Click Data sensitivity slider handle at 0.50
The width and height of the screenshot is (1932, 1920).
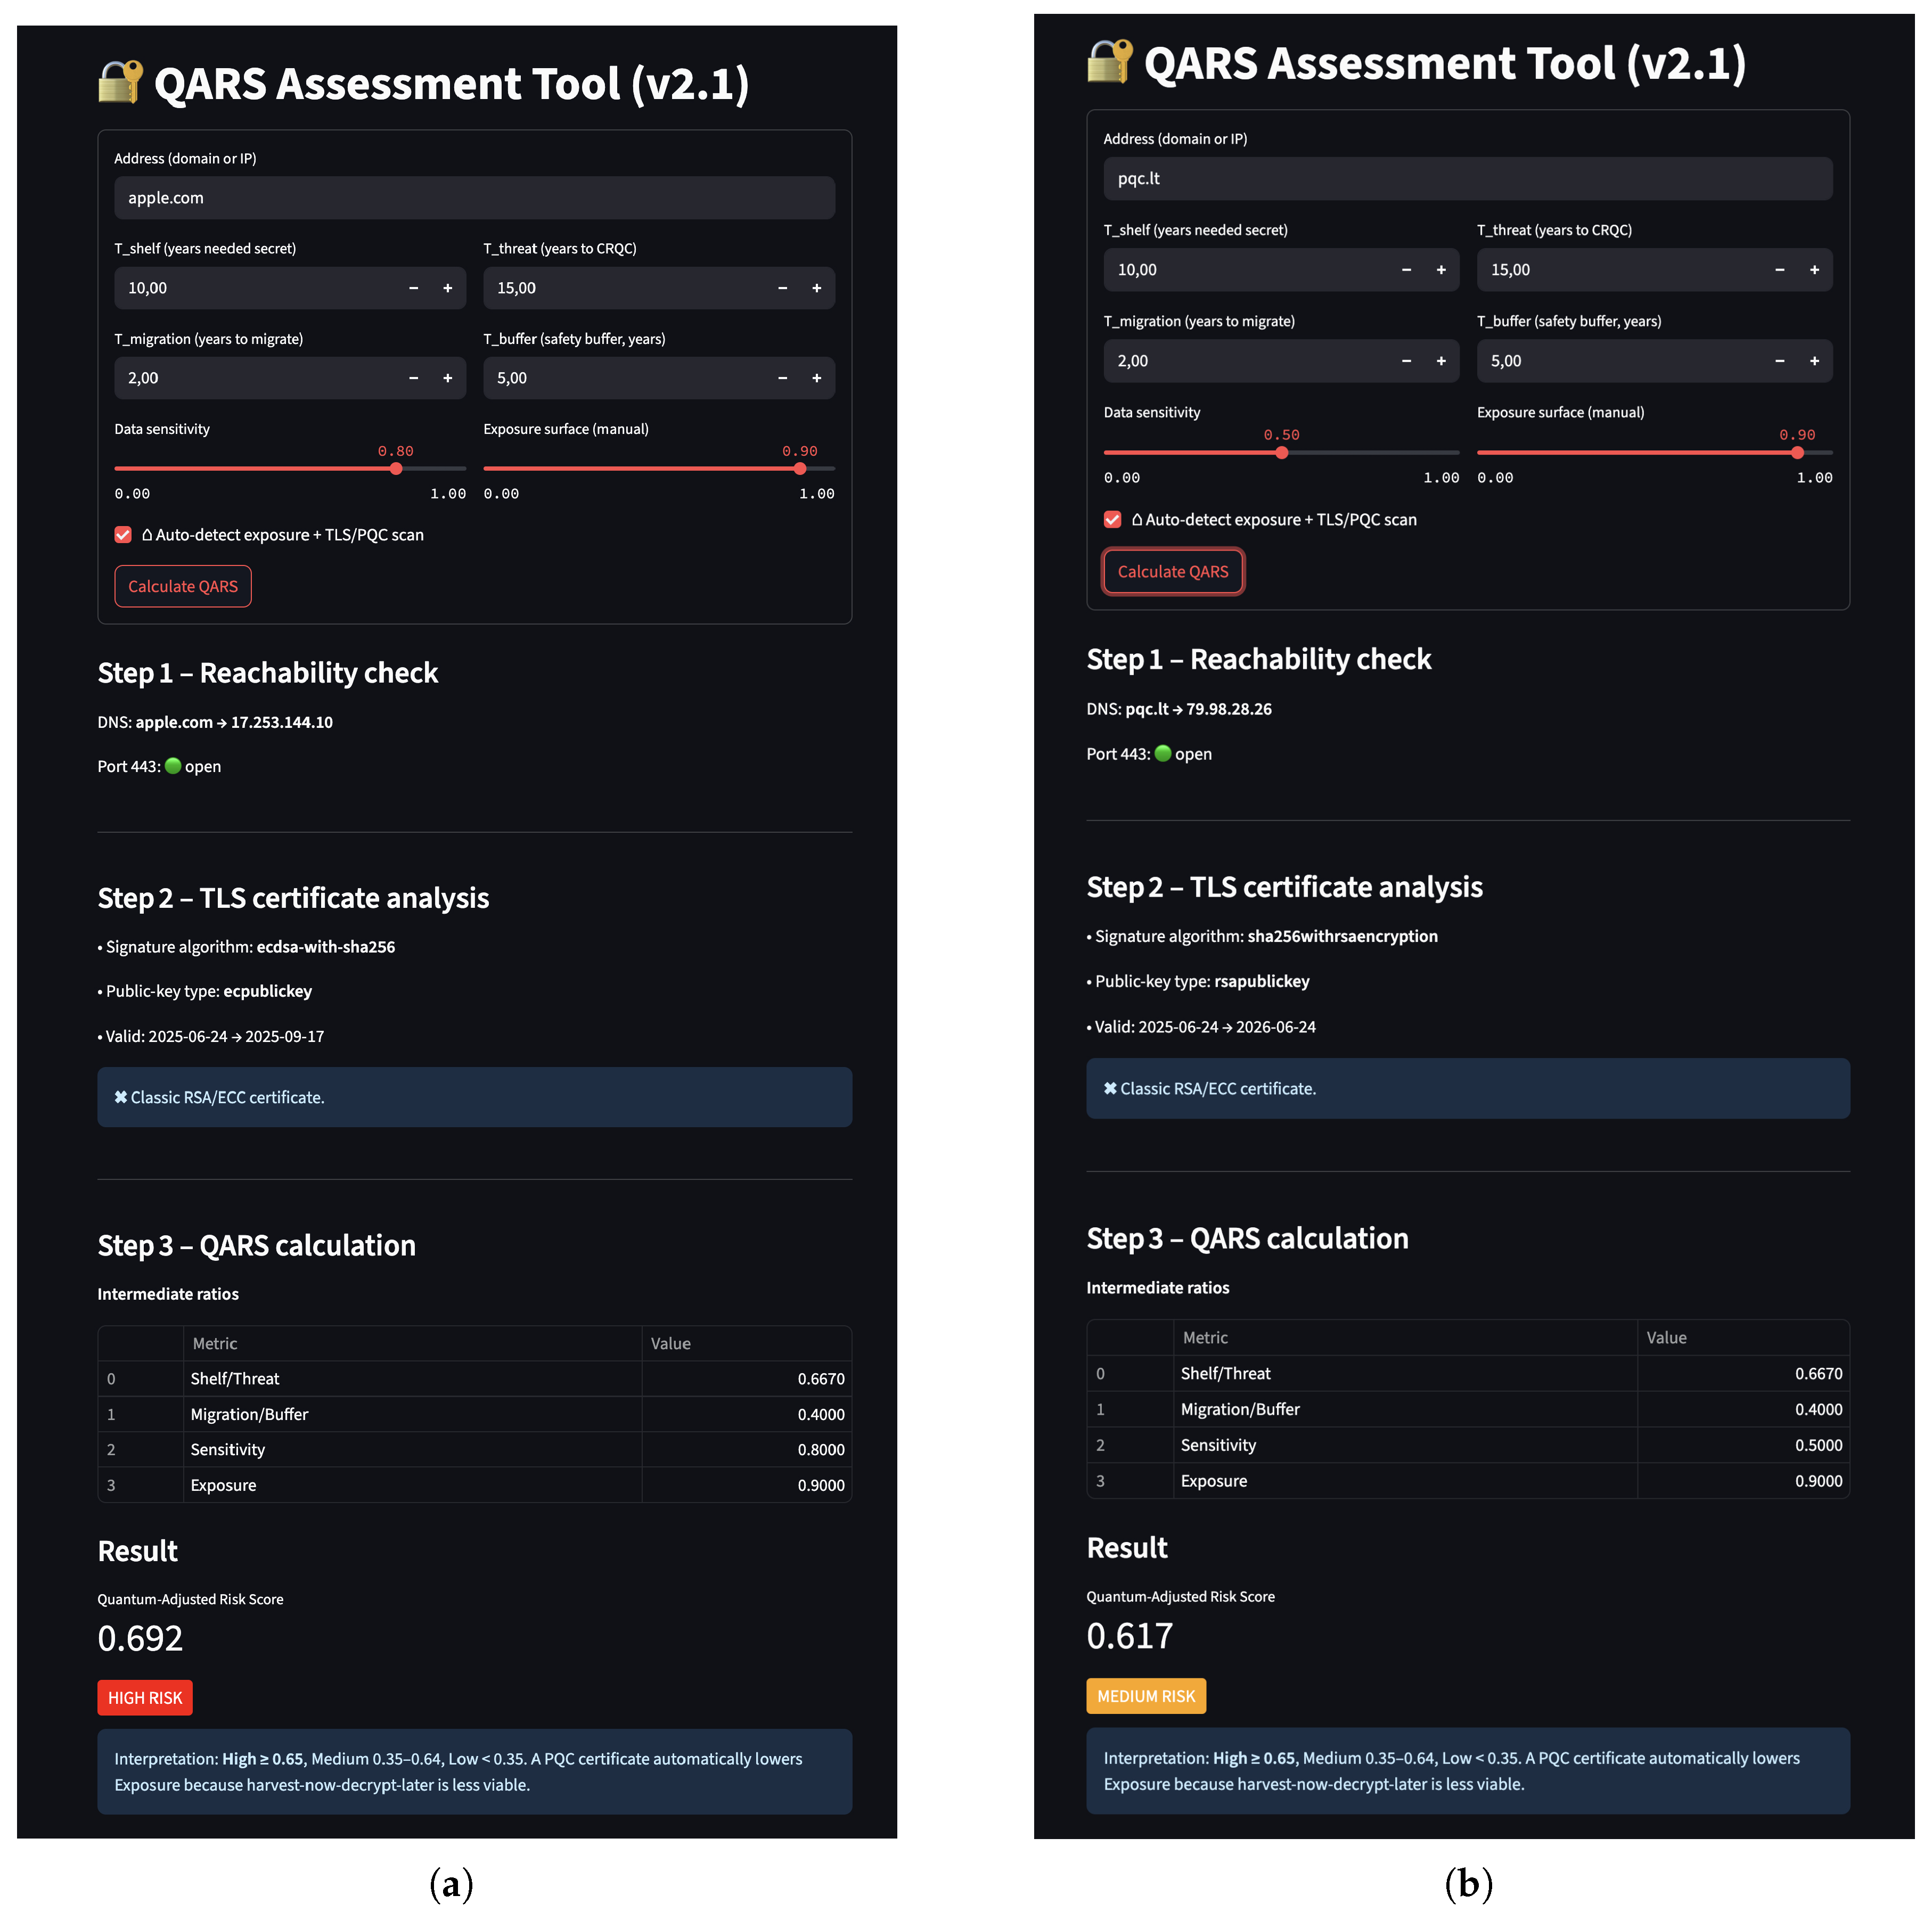click(1281, 453)
